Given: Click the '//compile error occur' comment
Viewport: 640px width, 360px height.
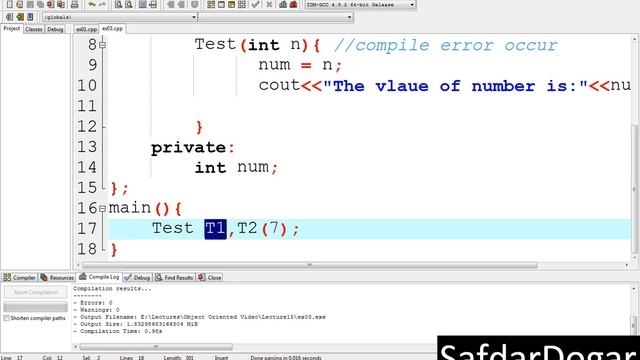Looking at the screenshot, I should [x=446, y=45].
